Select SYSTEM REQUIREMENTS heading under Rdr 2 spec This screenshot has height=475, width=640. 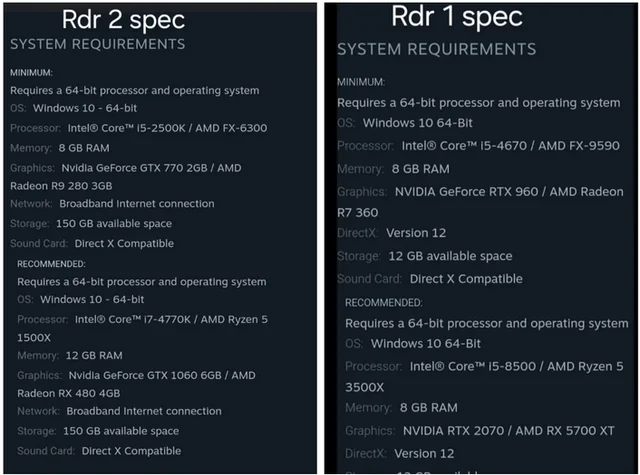[97, 44]
